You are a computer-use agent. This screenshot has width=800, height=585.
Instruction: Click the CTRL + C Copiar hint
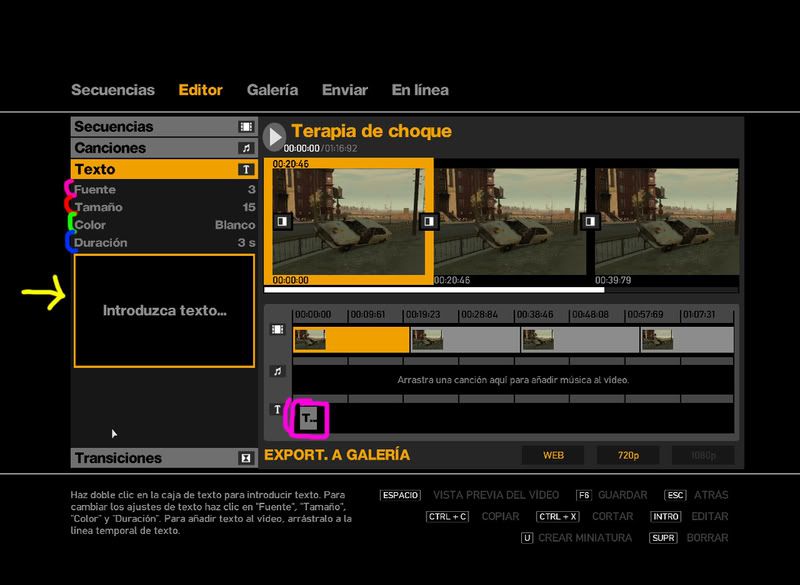(x=473, y=517)
